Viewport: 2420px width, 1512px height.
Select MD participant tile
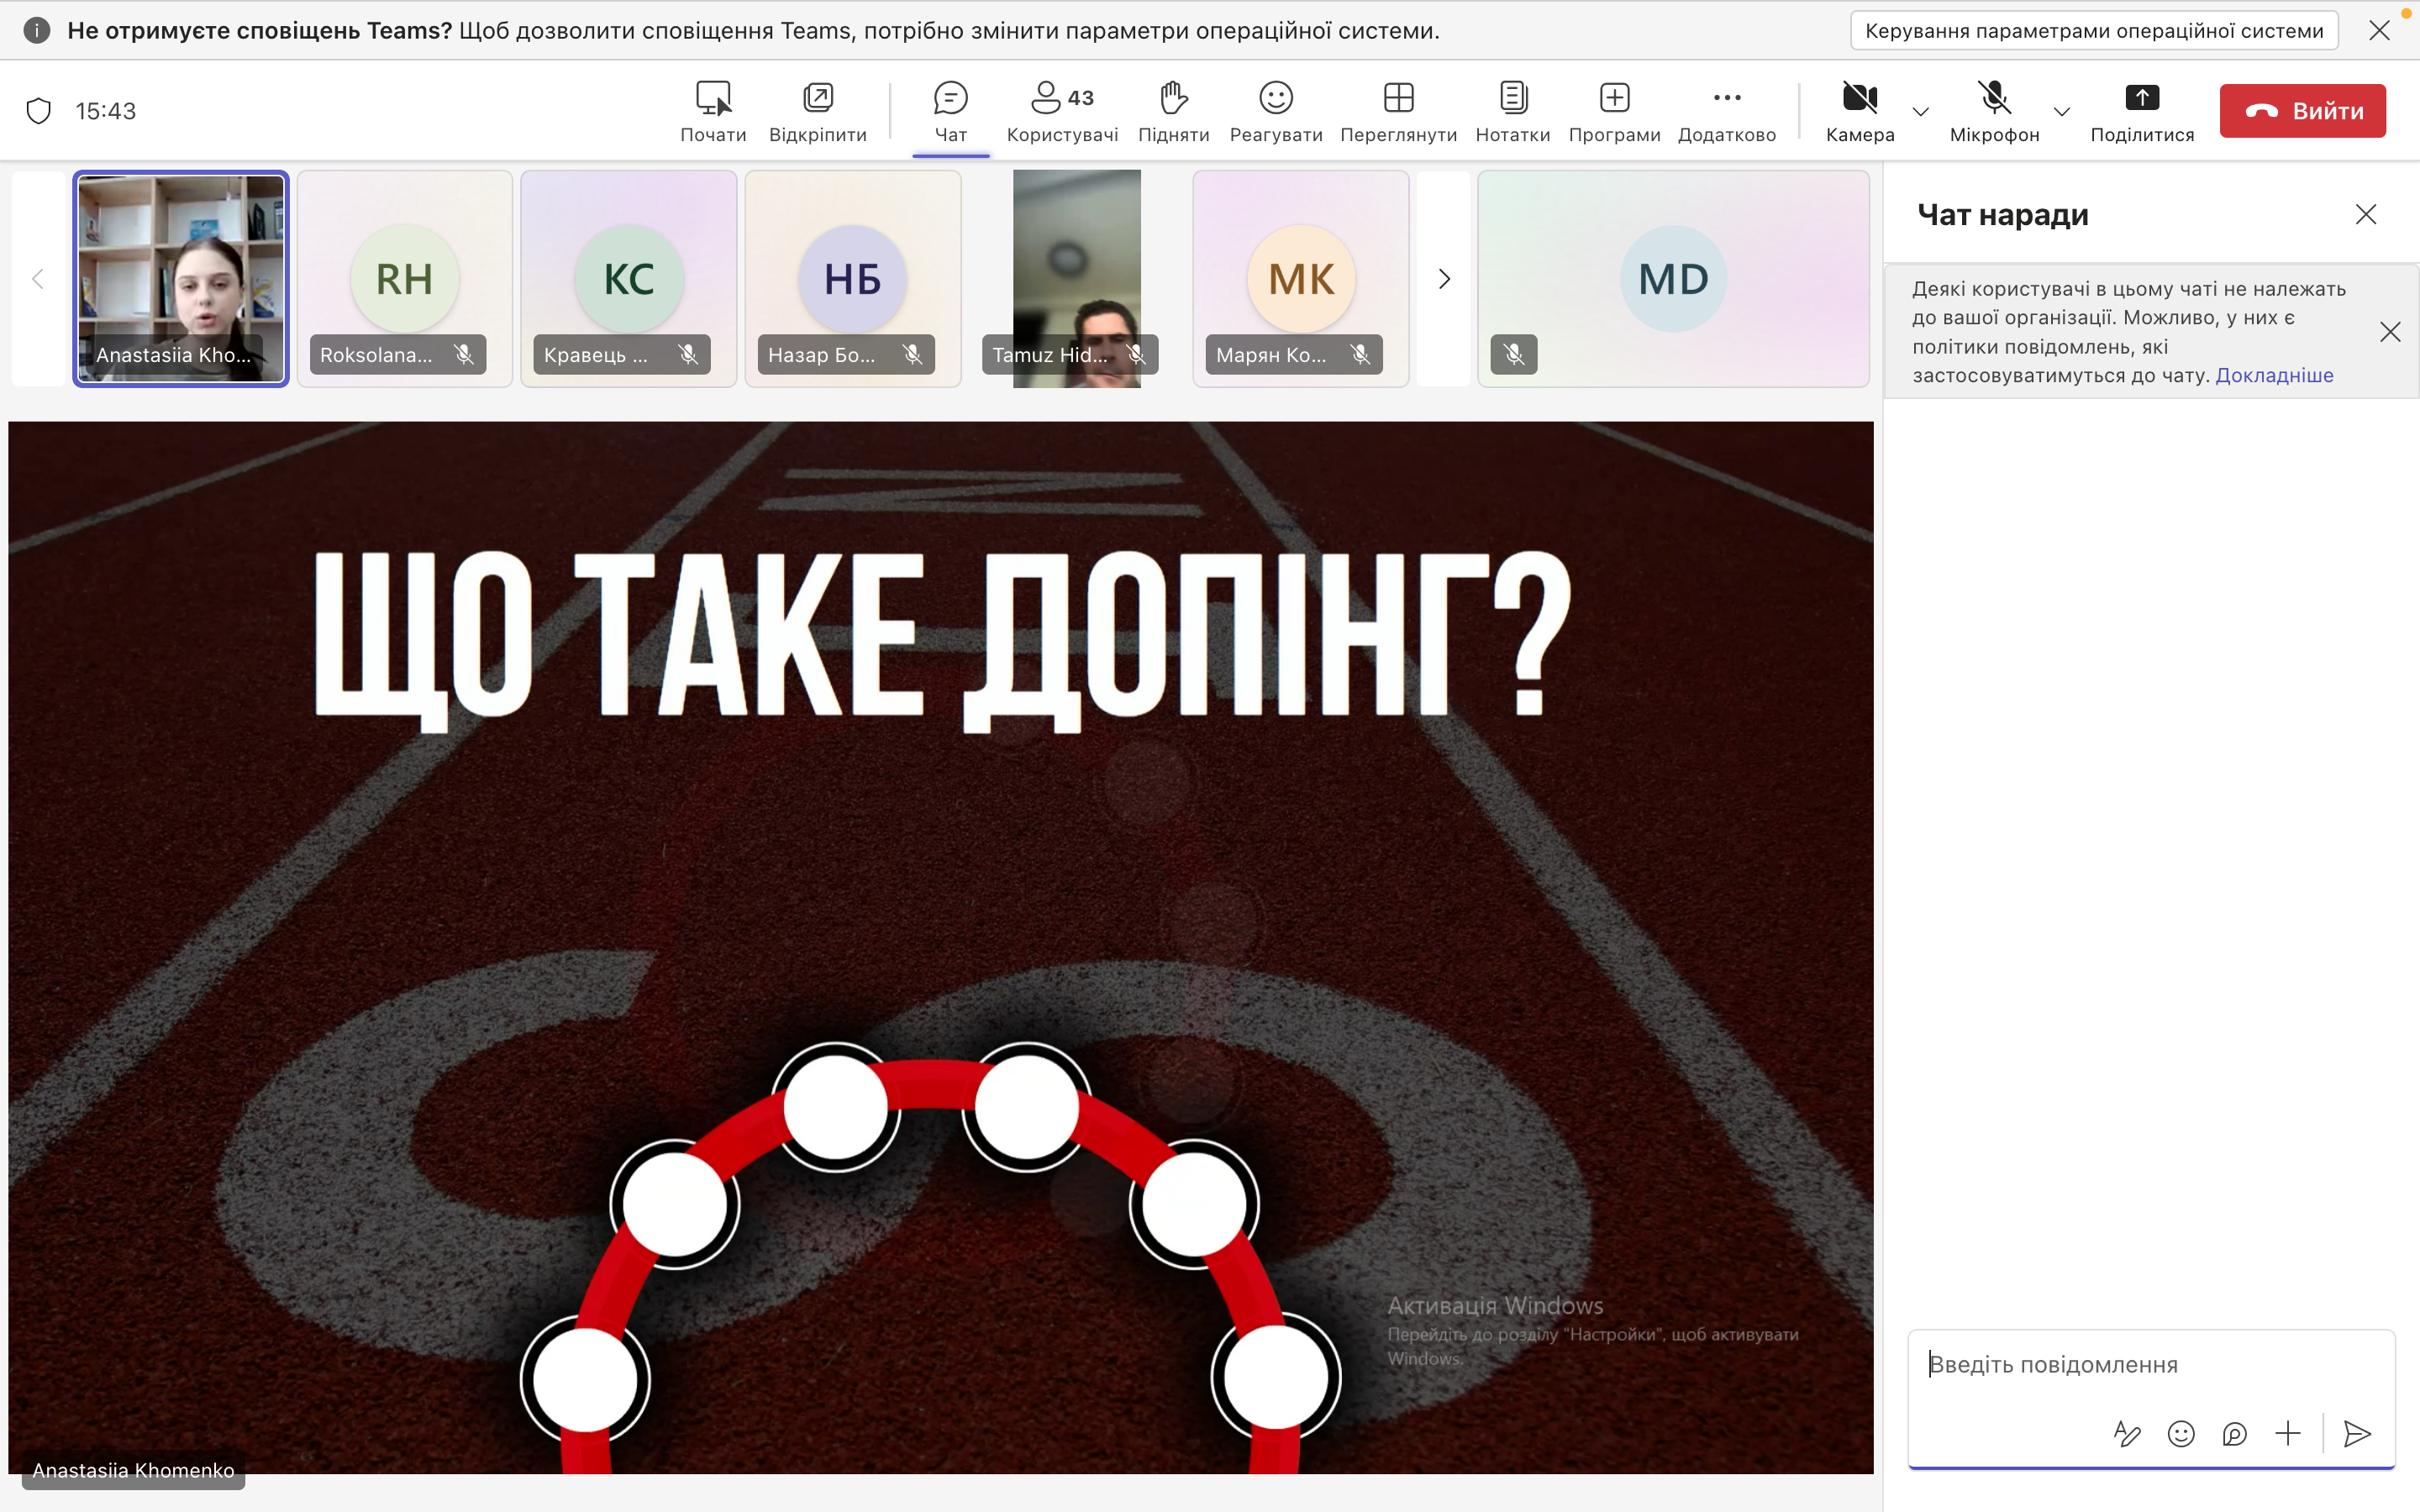[x=1674, y=278]
